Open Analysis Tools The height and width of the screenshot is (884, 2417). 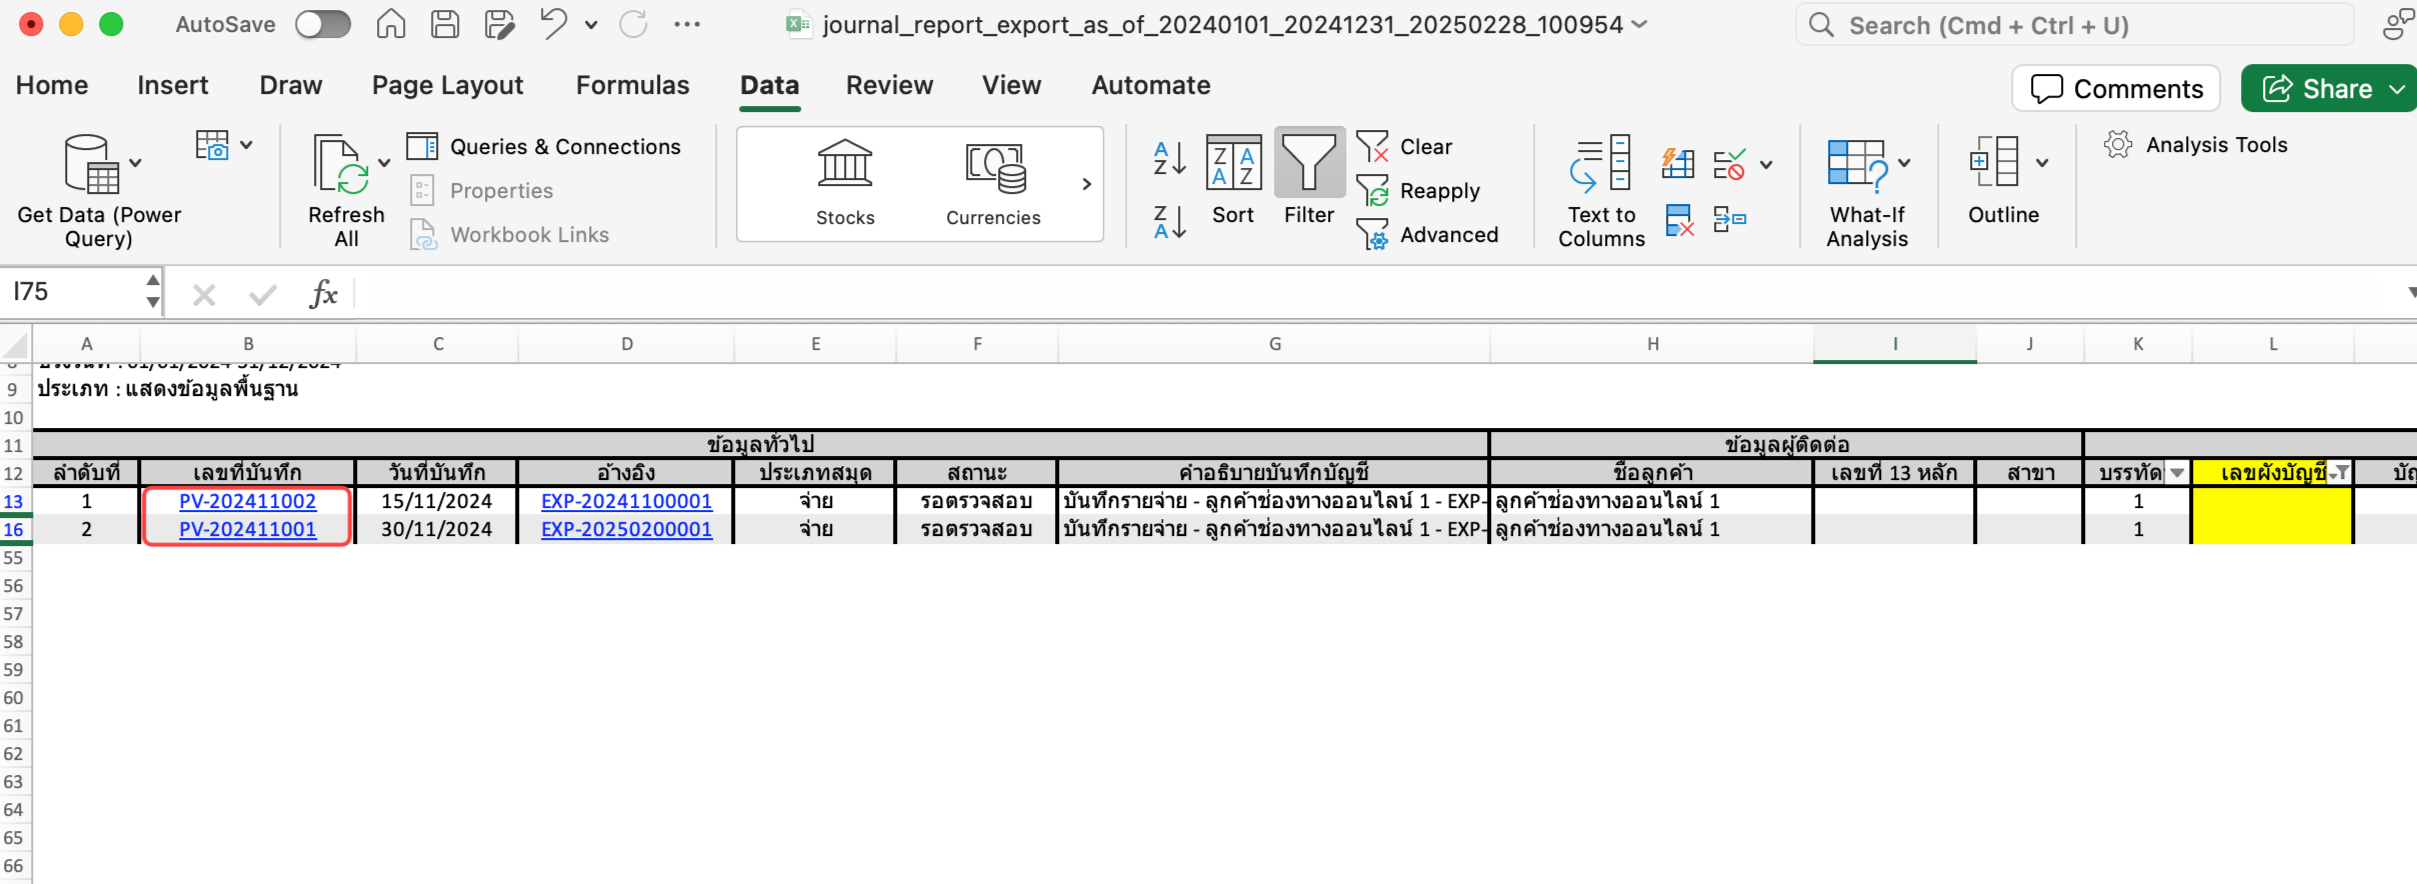[x=2195, y=146]
